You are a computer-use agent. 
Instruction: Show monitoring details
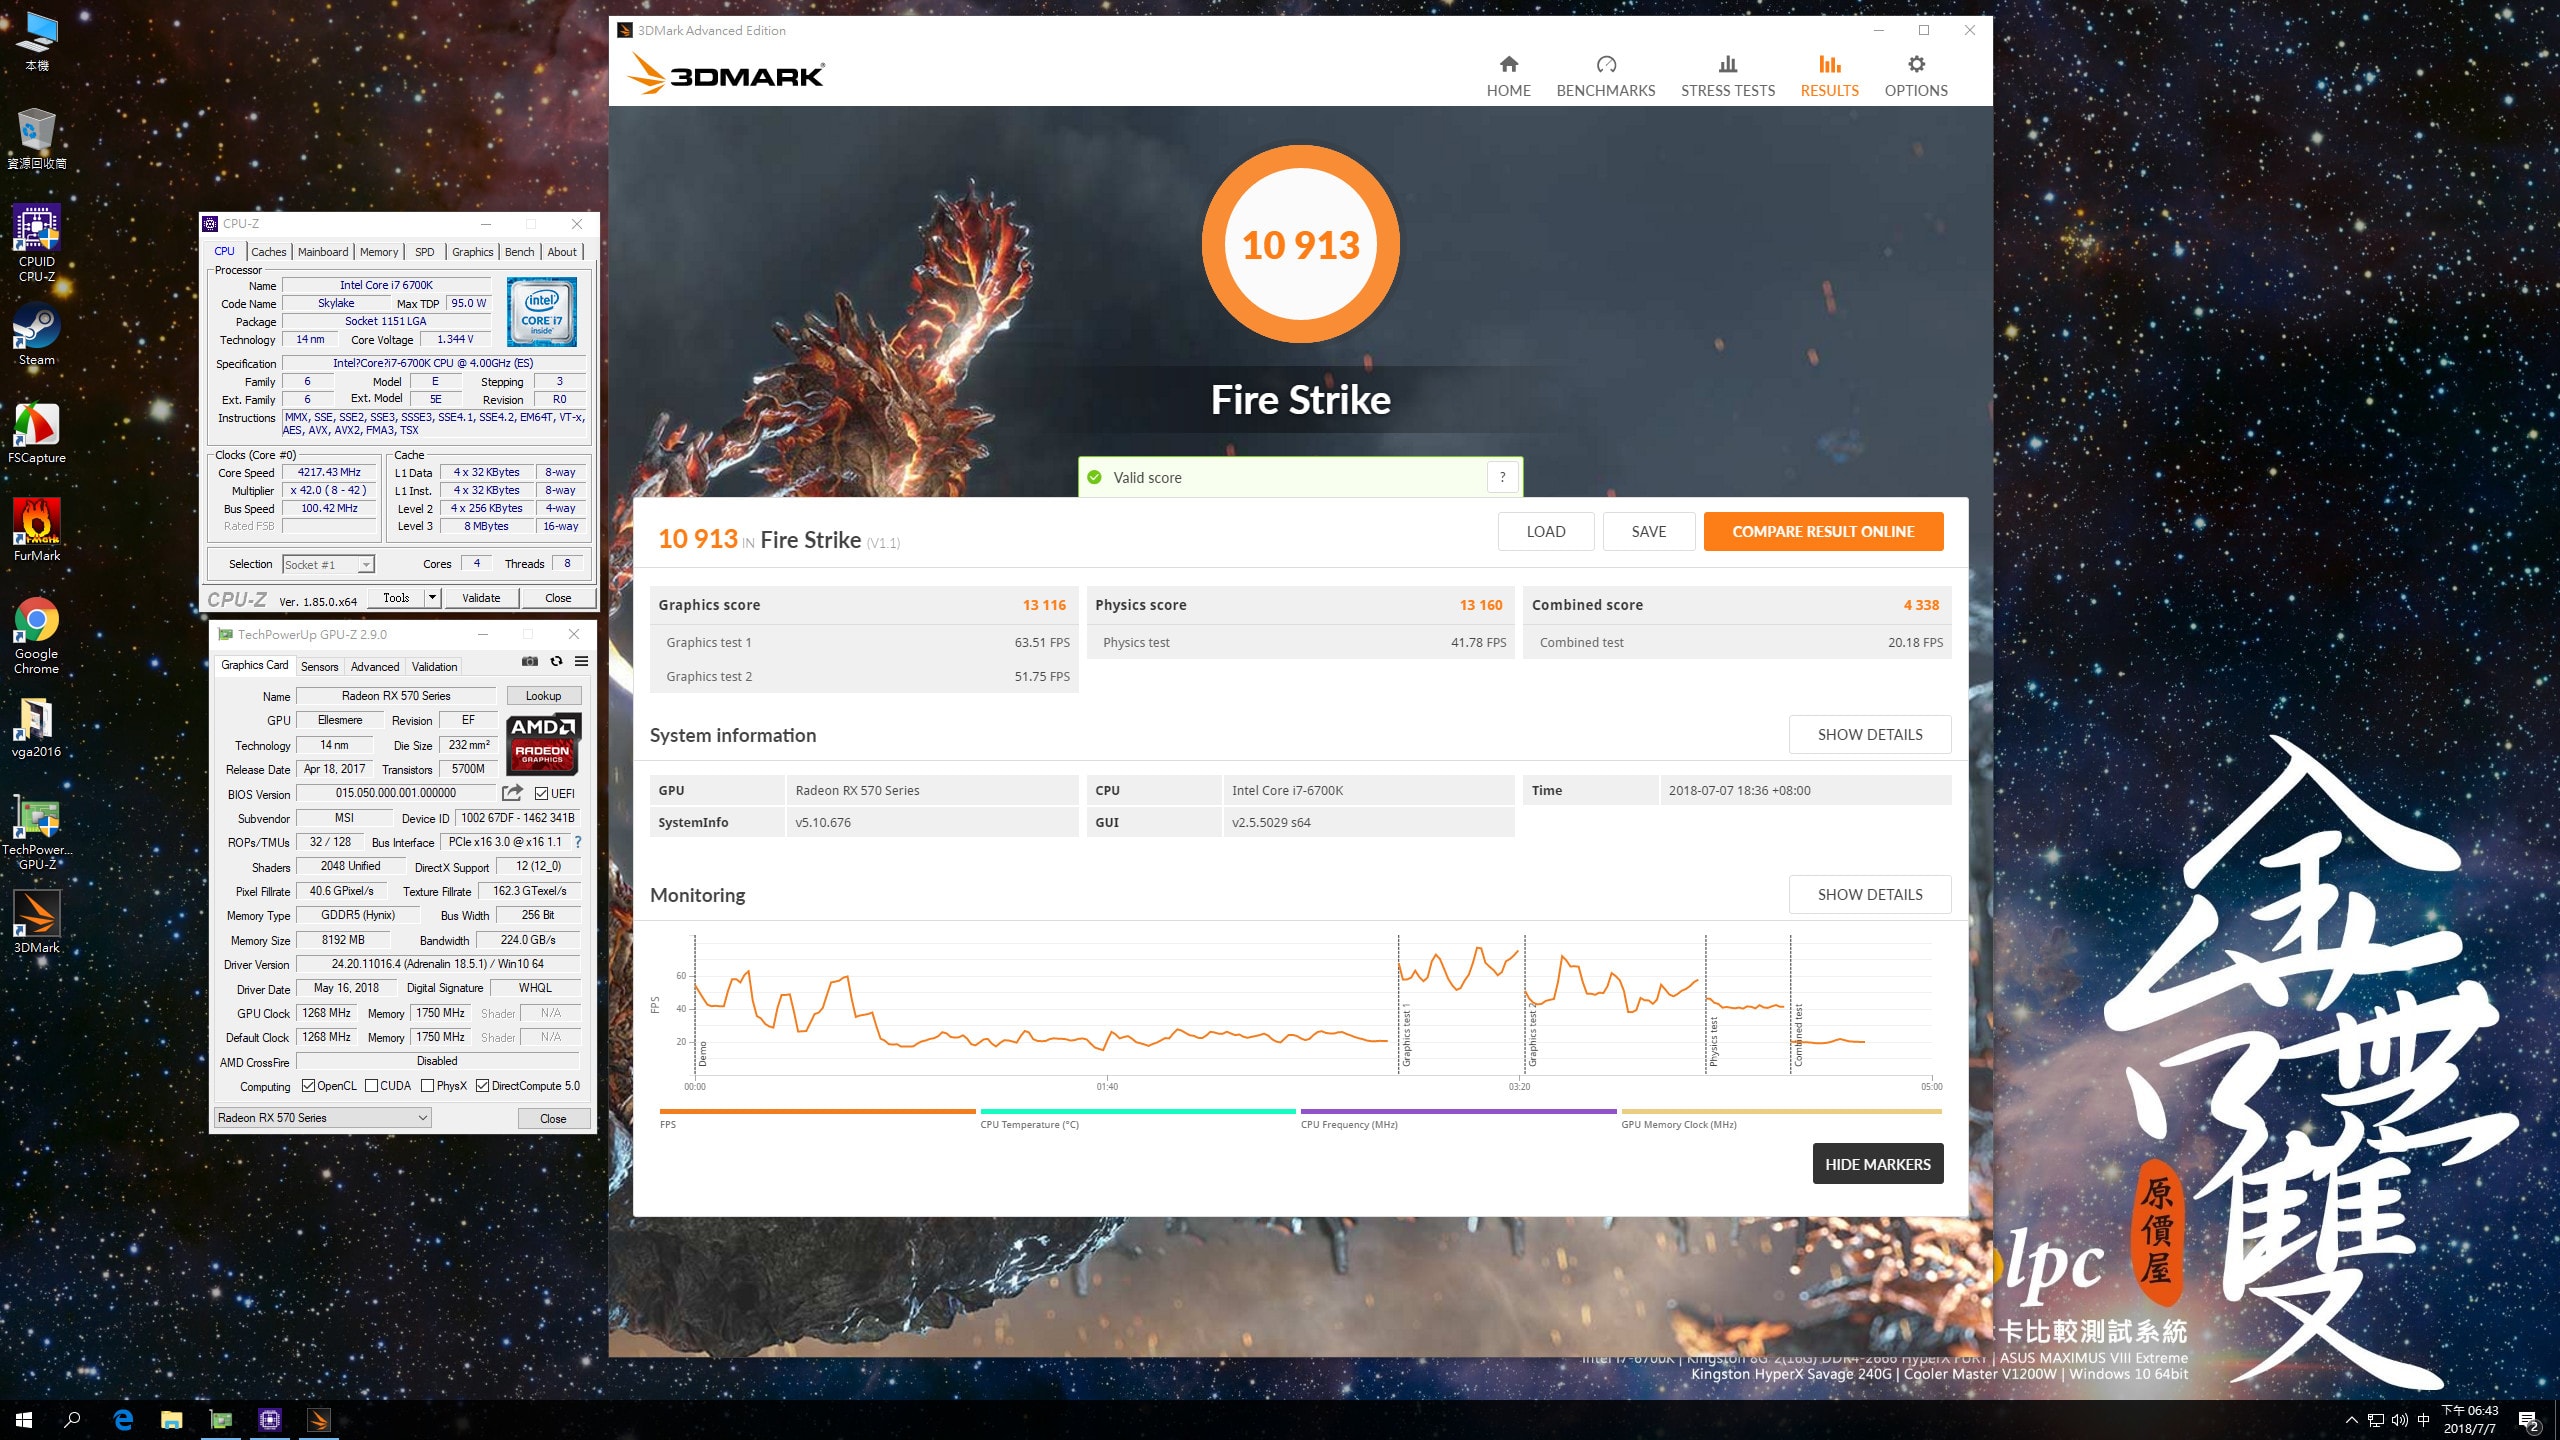tap(1870, 895)
